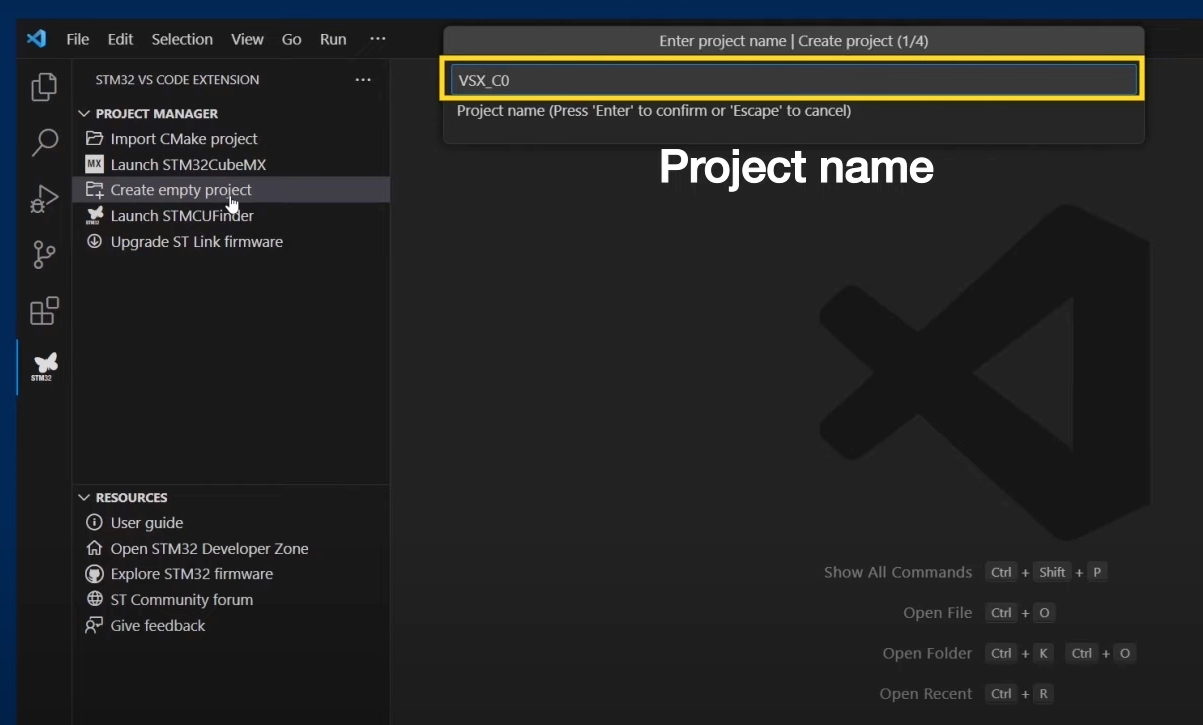Select Launch STMCUFinder

(182, 216)
